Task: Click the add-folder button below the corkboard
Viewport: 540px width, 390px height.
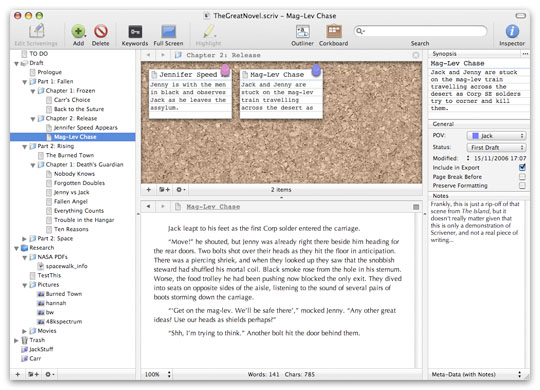Action: (164, 189)
